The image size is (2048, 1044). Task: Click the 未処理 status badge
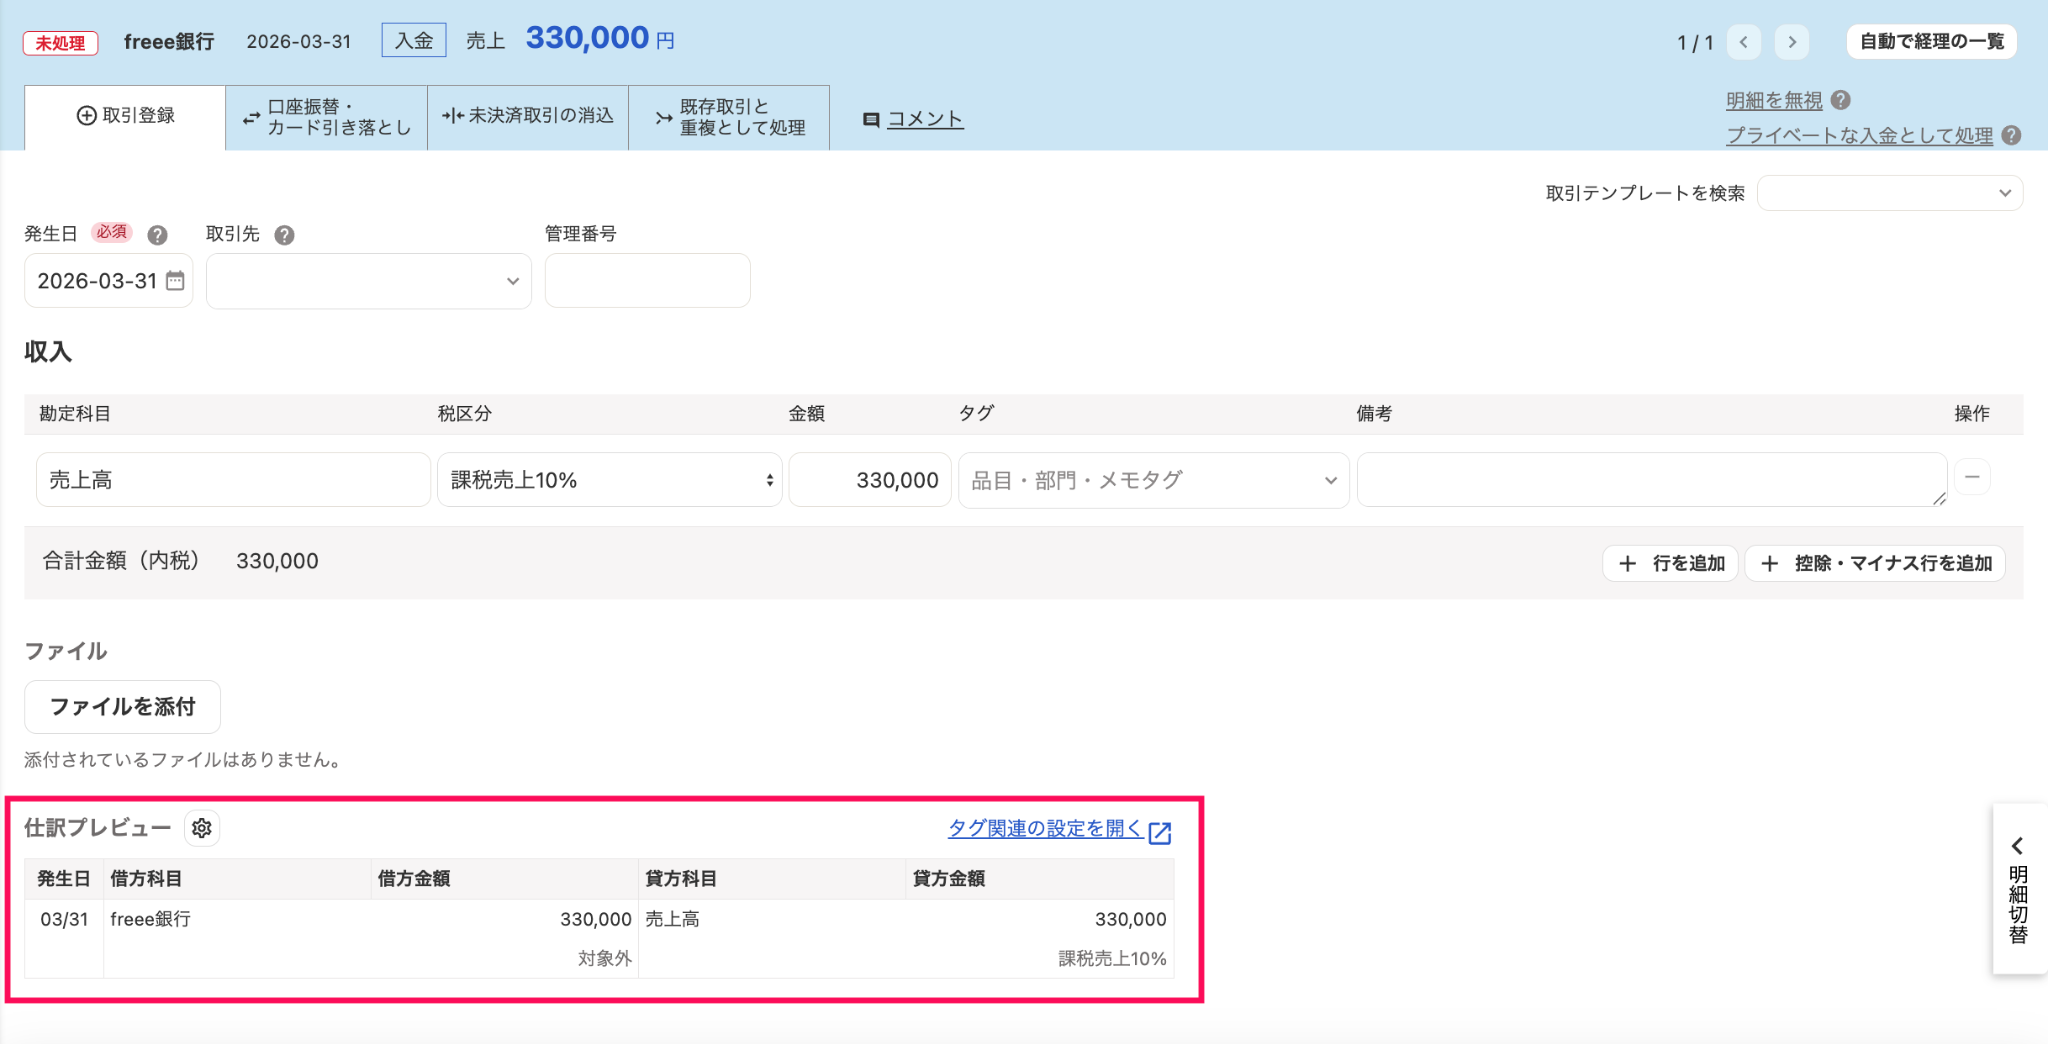coord(60,43)
